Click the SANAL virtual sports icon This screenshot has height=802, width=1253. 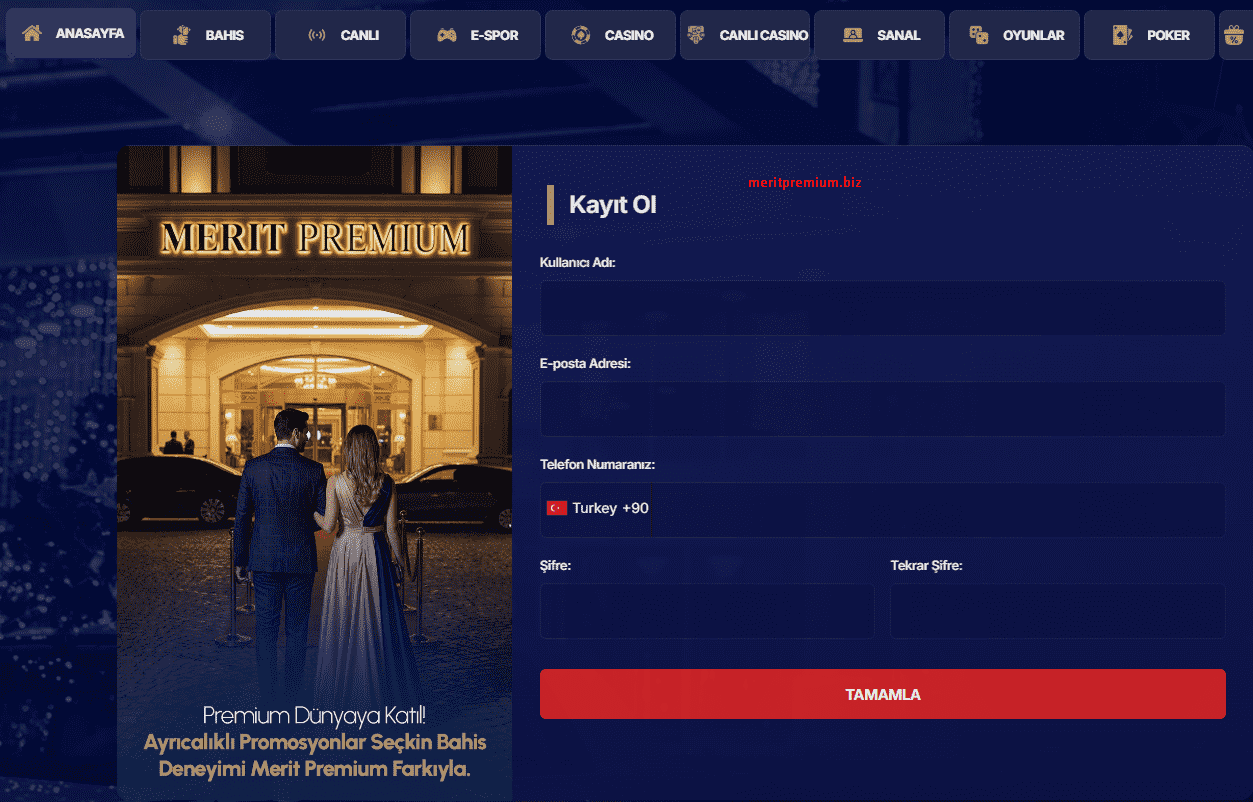pos(852,35)
